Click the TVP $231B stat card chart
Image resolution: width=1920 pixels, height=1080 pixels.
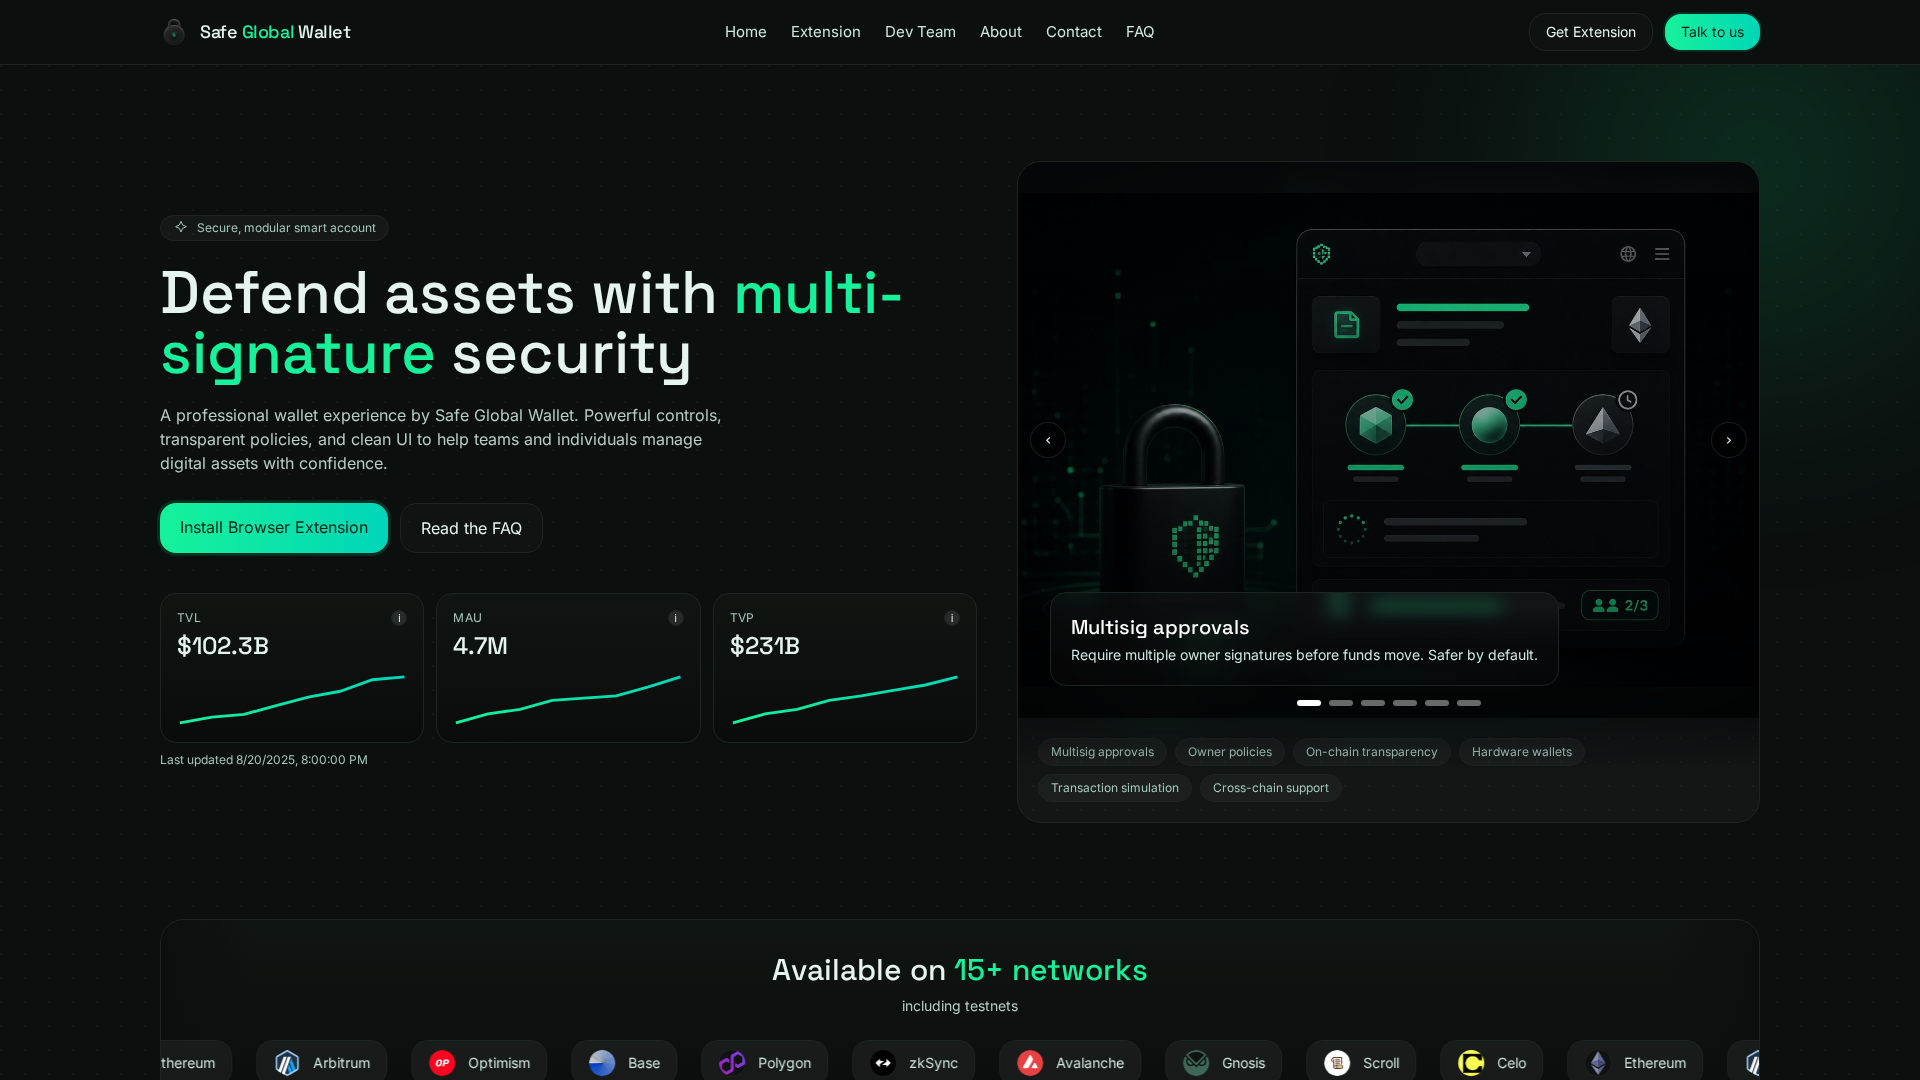point(845,699)
